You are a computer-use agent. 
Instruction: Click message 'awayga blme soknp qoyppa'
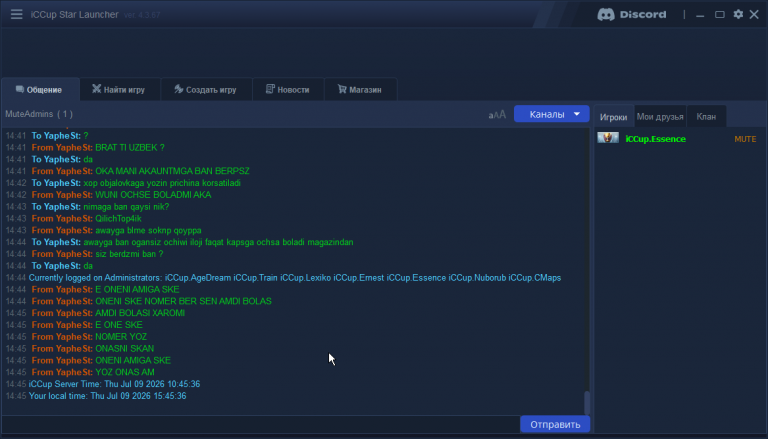tap(148, 230)
